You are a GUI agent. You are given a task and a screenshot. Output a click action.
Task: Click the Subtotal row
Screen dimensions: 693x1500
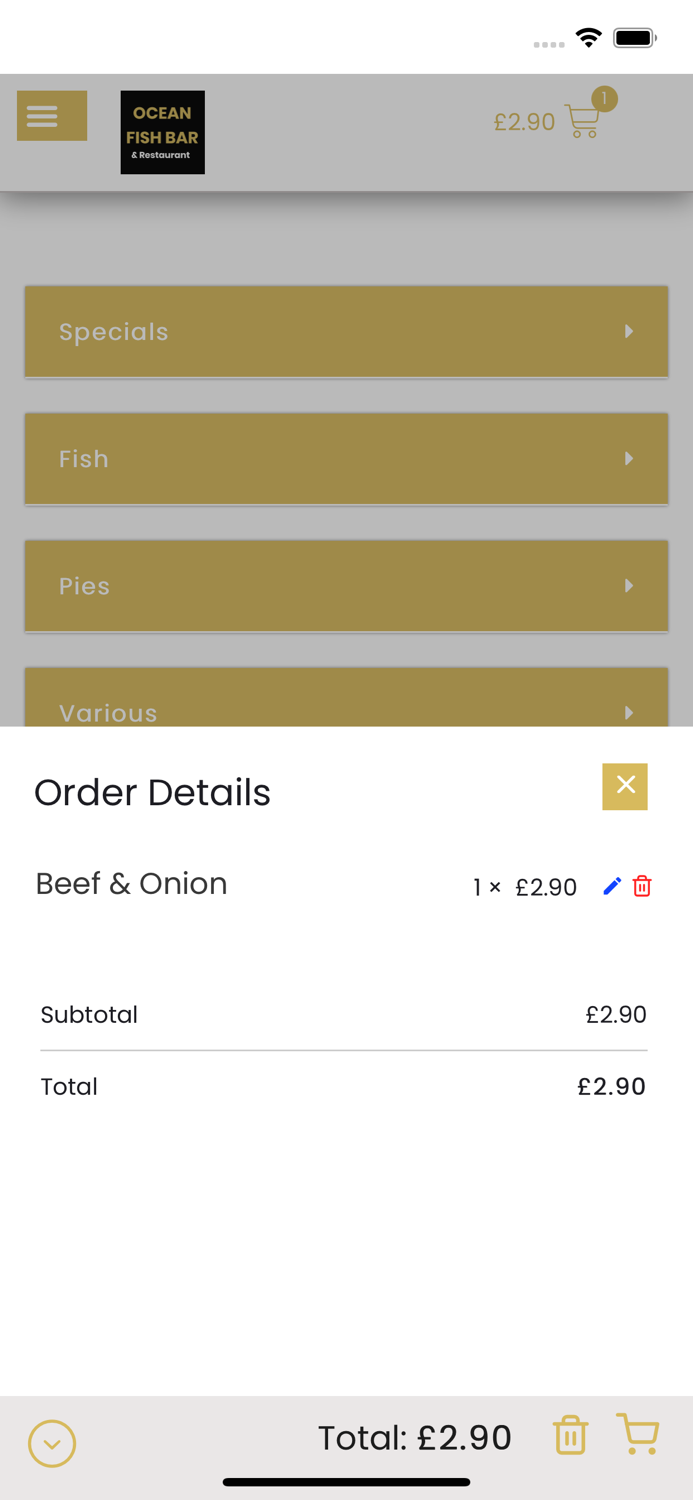coord(89,1015)
